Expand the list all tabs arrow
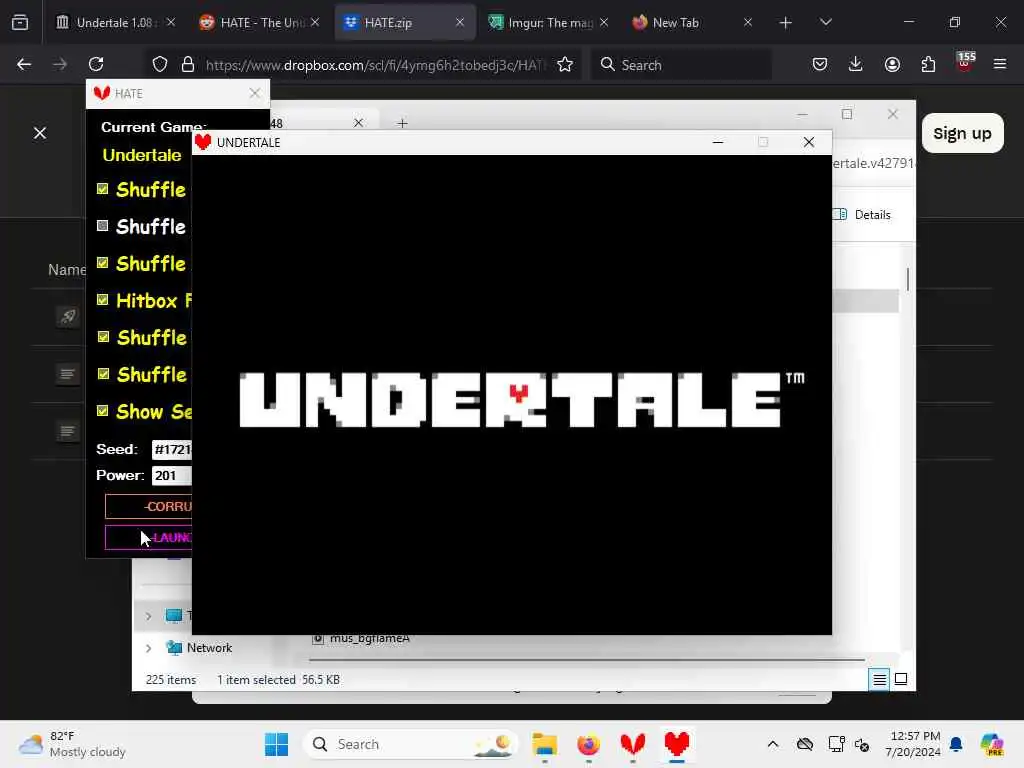This screenshot has width=1024, height=768. point(825,22)
